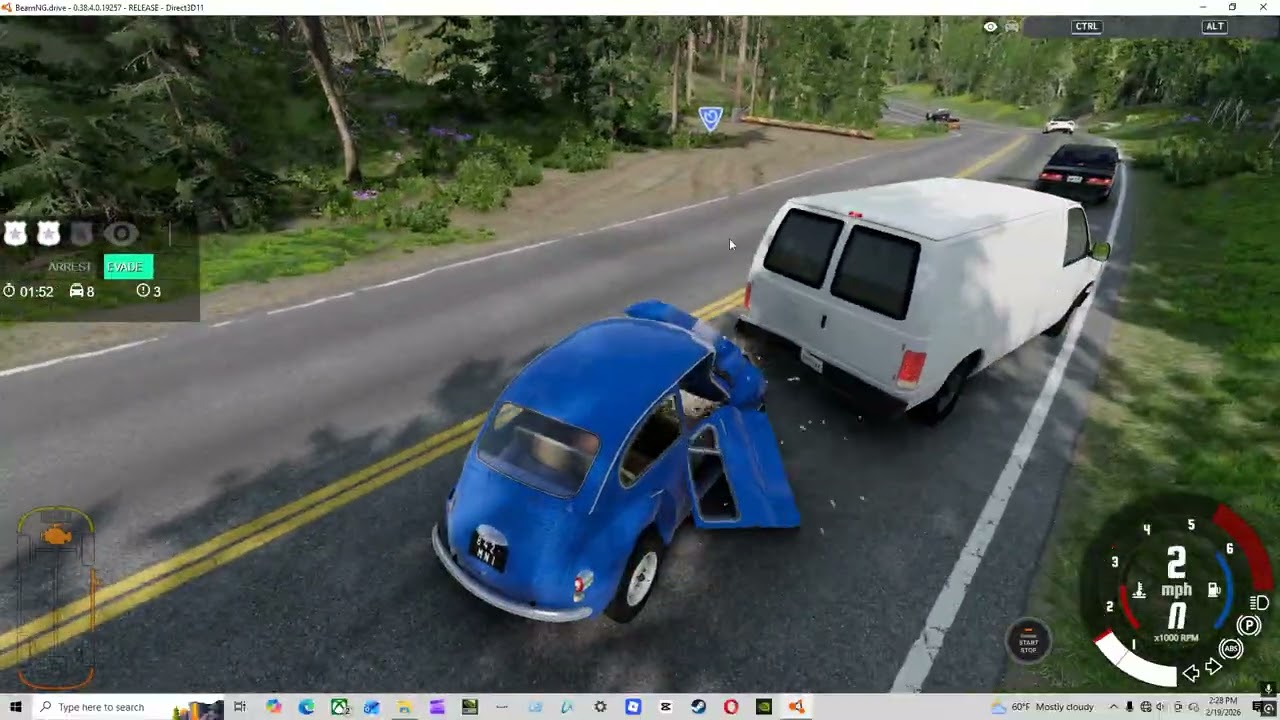
Task: Click the network globe tray icon
Action: click(1146, 707)
